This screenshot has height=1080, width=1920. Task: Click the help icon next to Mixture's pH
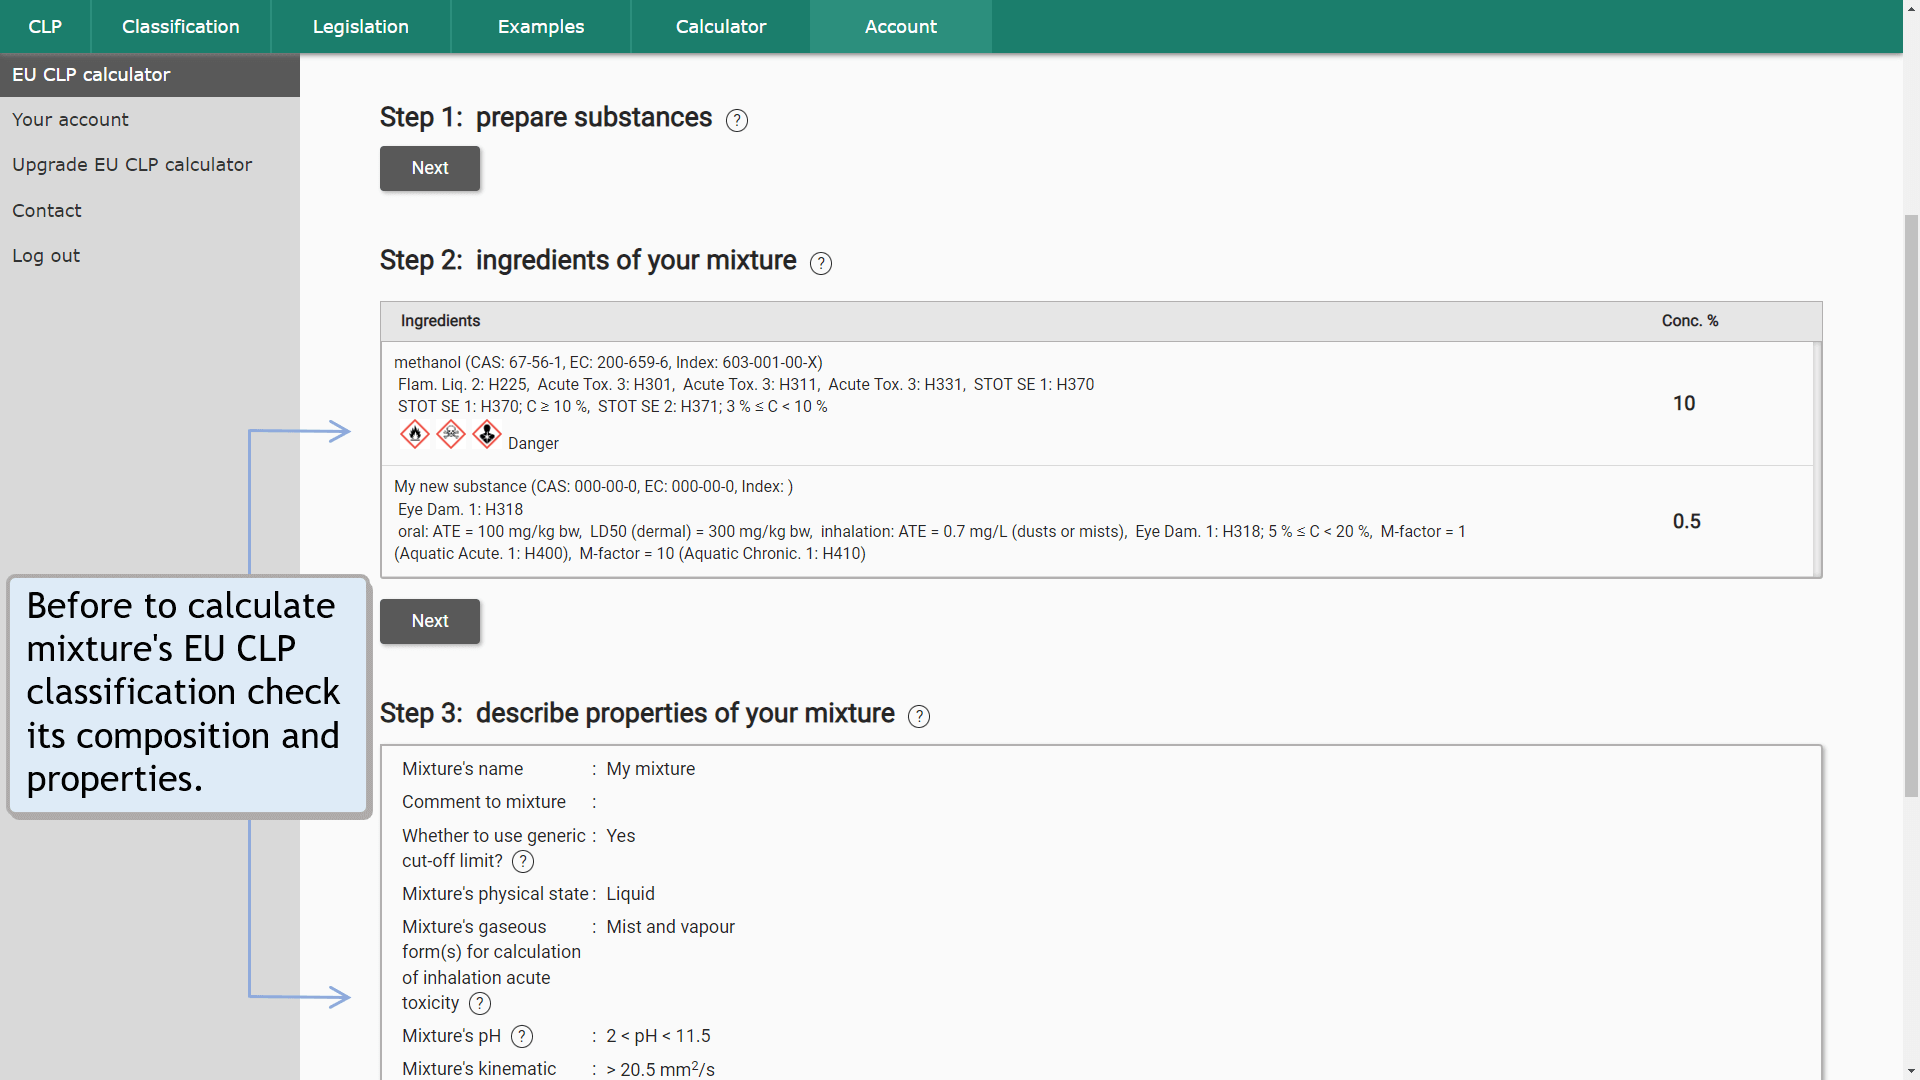(524, 1036)
